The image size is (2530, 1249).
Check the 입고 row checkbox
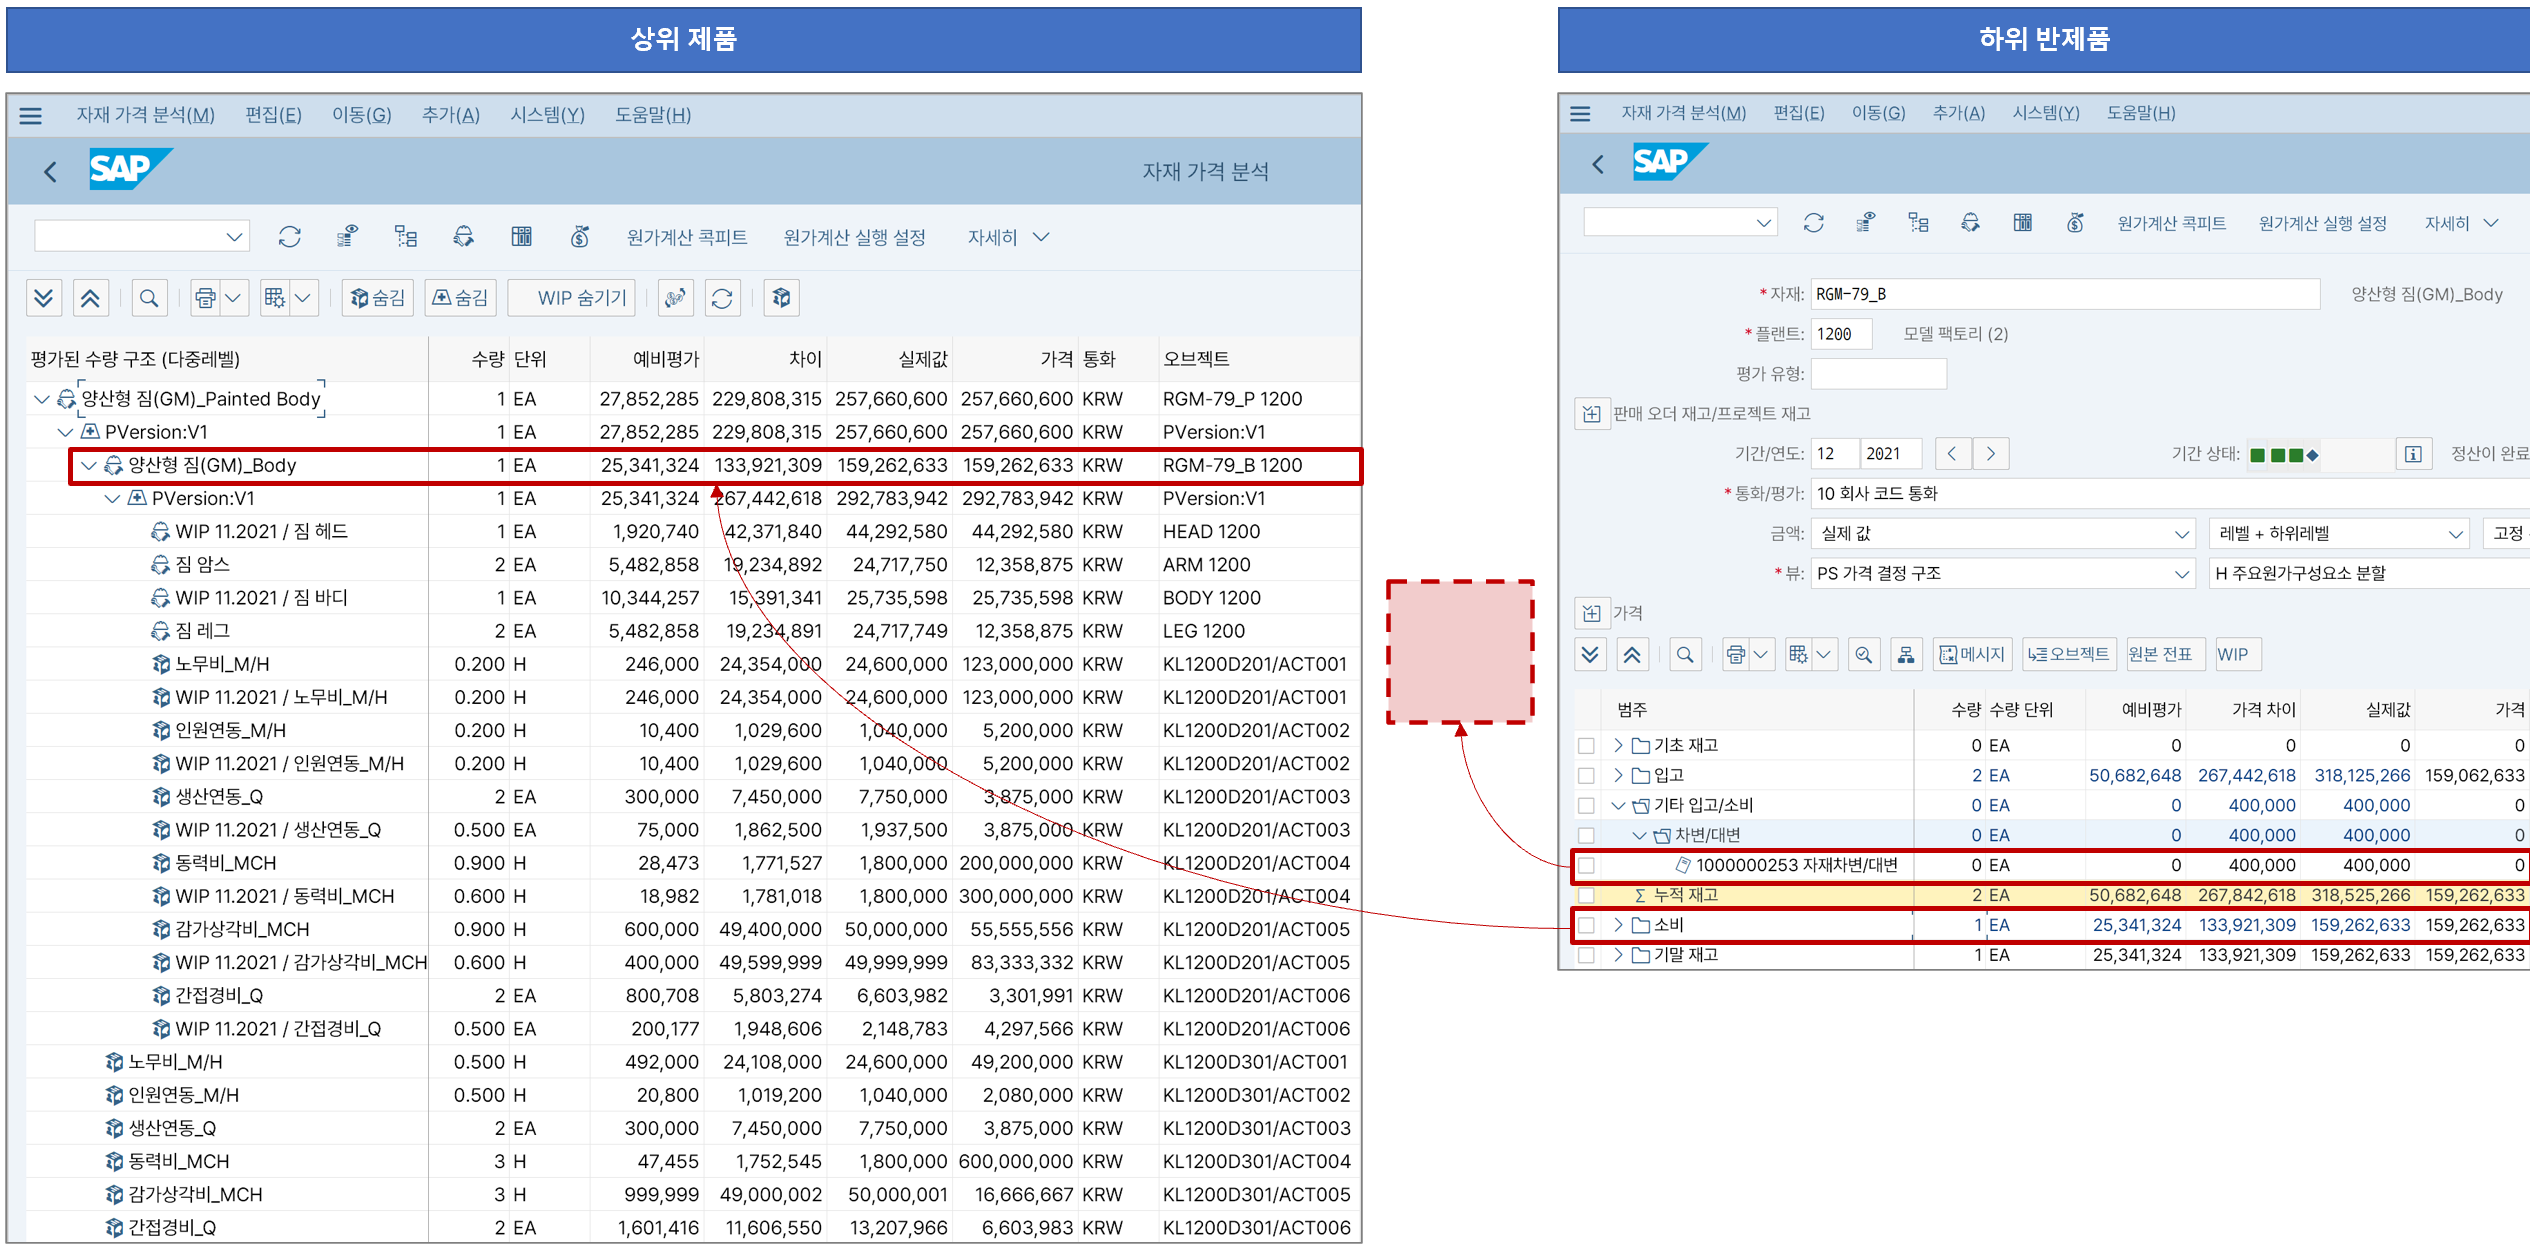pos(1586,776)
